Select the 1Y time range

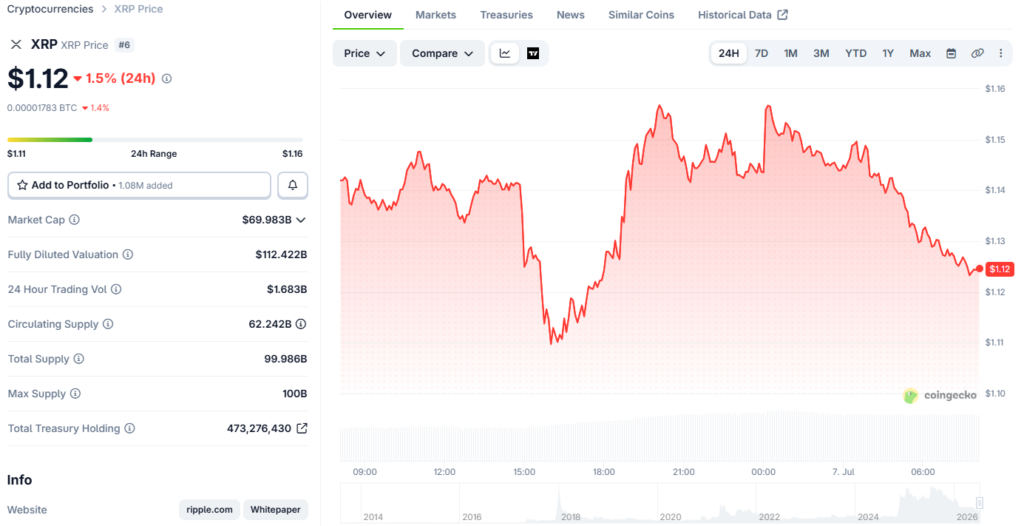click(x=888, y=54)
